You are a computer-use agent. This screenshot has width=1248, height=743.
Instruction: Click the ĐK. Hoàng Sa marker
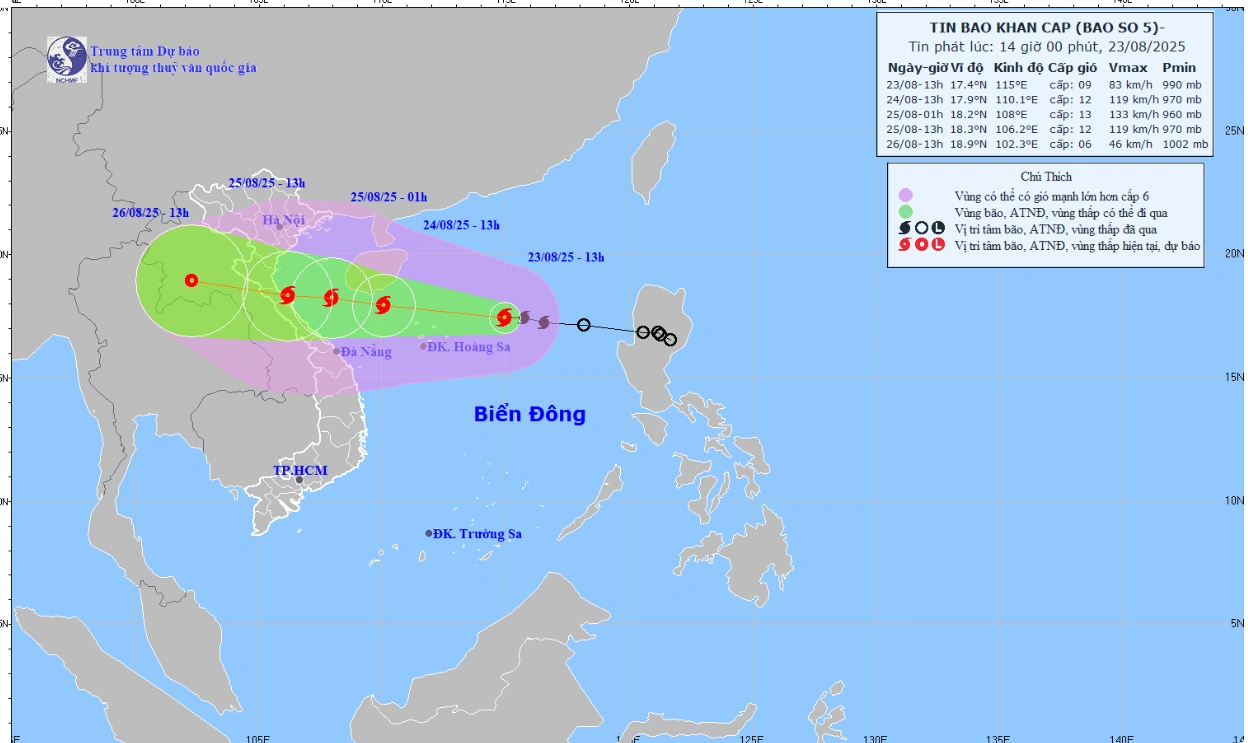(x=423, y=347)
